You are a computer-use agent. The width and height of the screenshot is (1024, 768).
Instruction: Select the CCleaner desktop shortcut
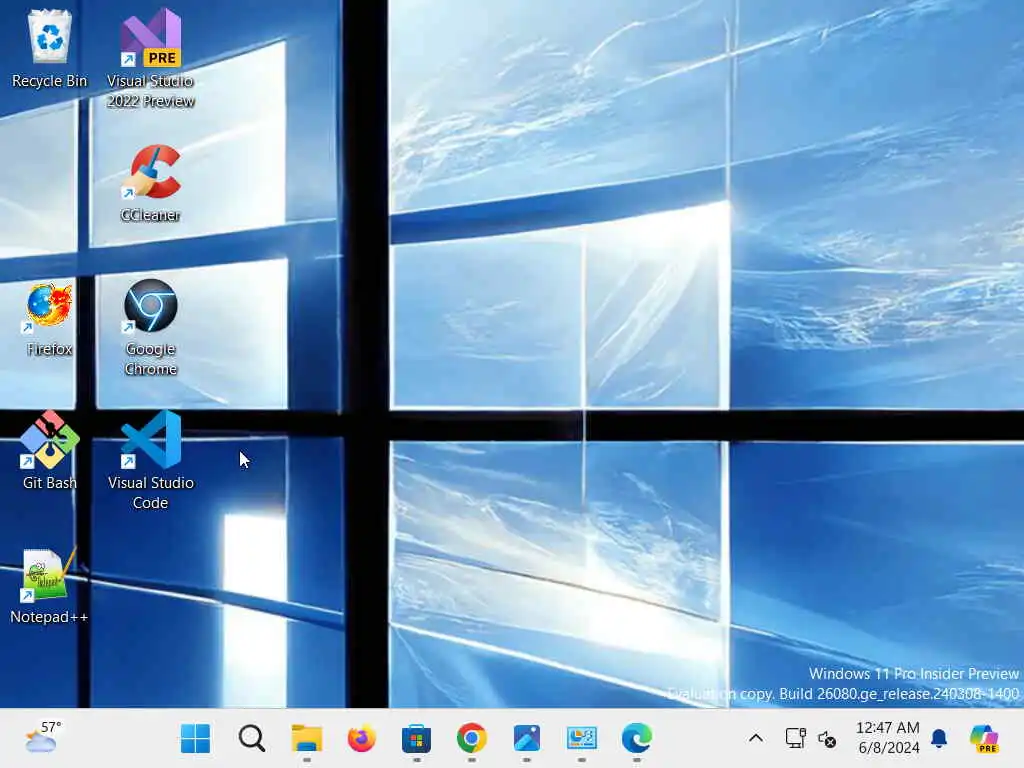[150, 184]
